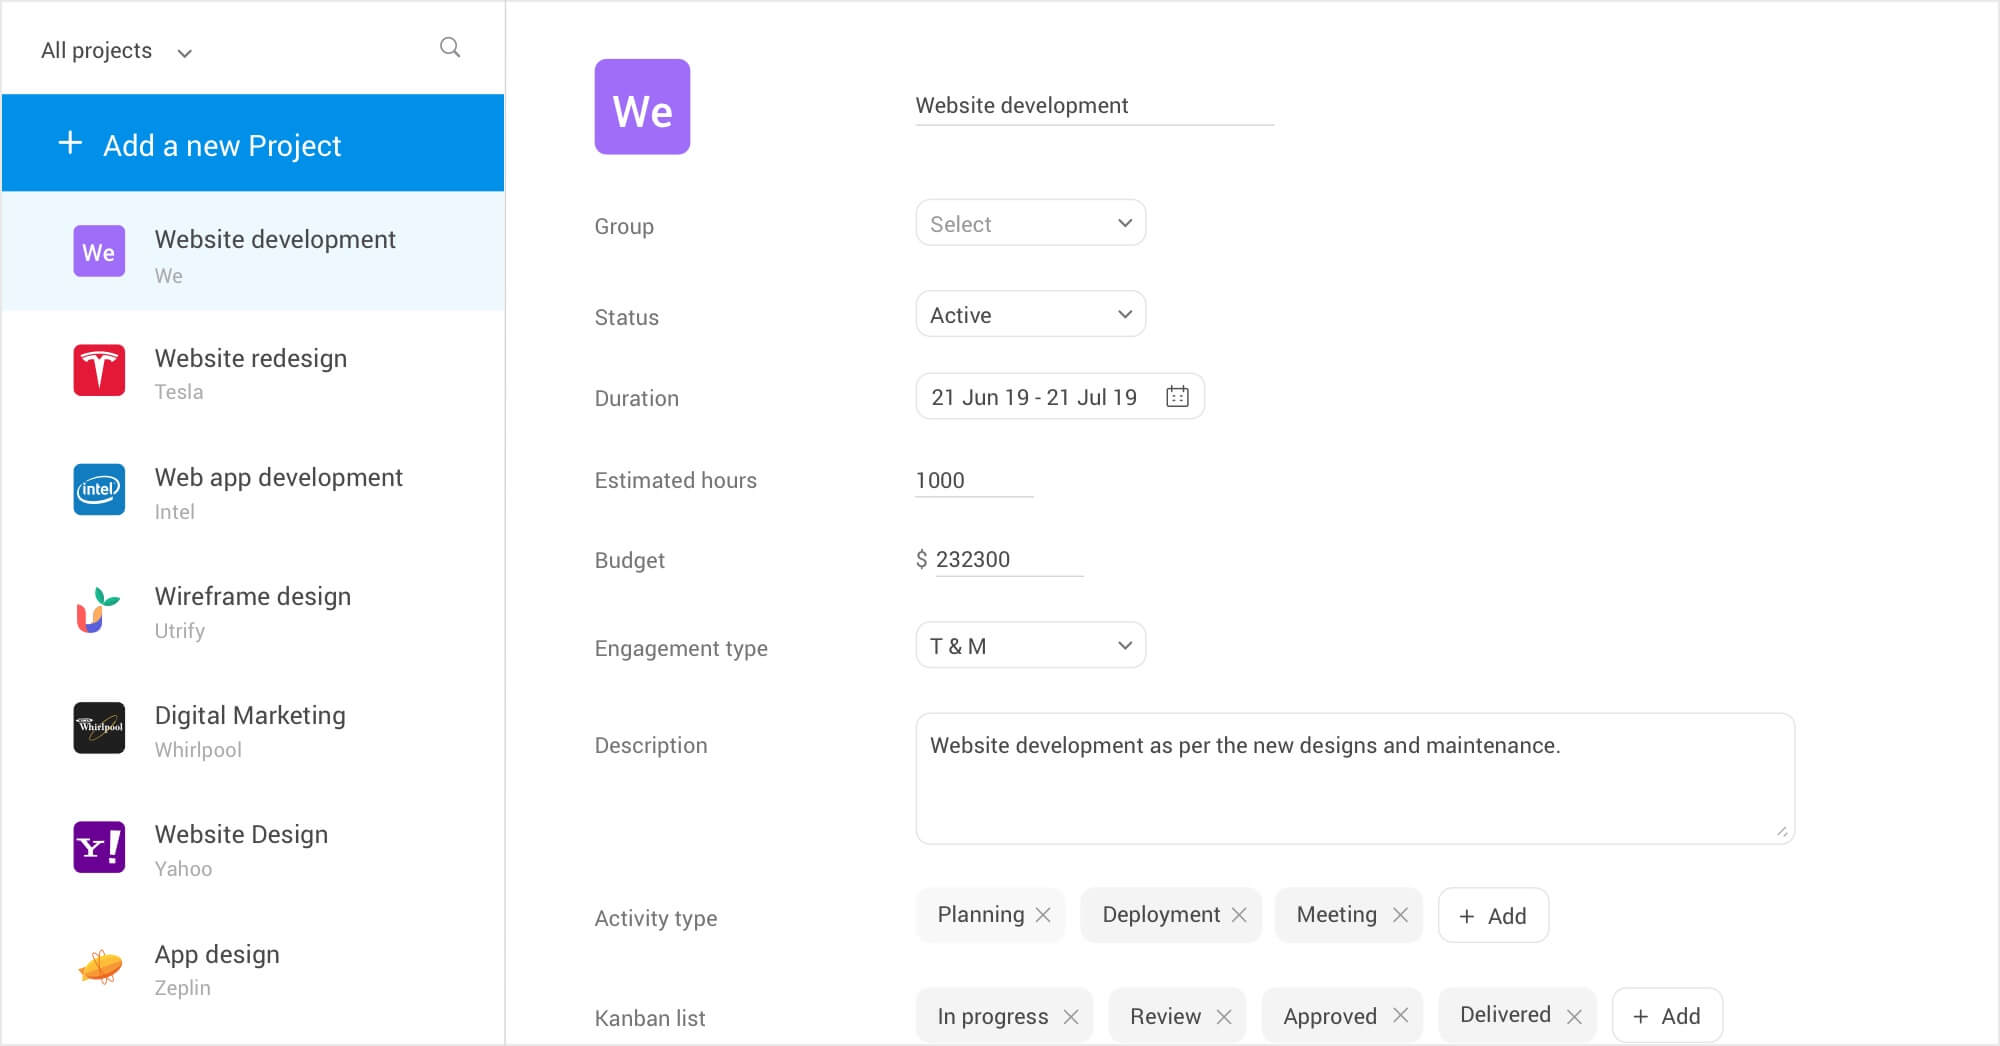Remove the Meeting activity tag

coord(1400,915)
